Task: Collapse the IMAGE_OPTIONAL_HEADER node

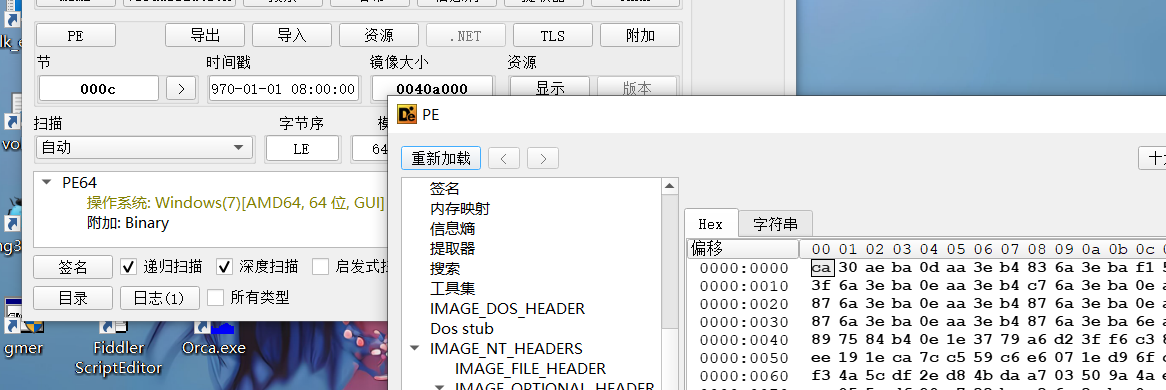Action: coord(439,387)
